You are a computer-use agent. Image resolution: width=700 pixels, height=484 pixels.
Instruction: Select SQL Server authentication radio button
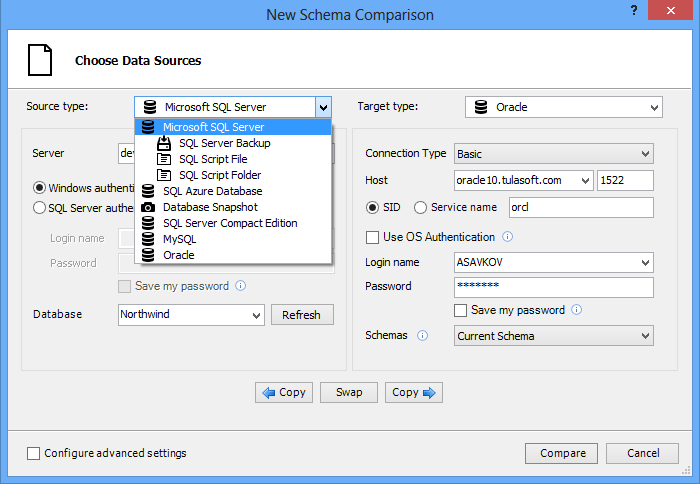click(39, 208)
